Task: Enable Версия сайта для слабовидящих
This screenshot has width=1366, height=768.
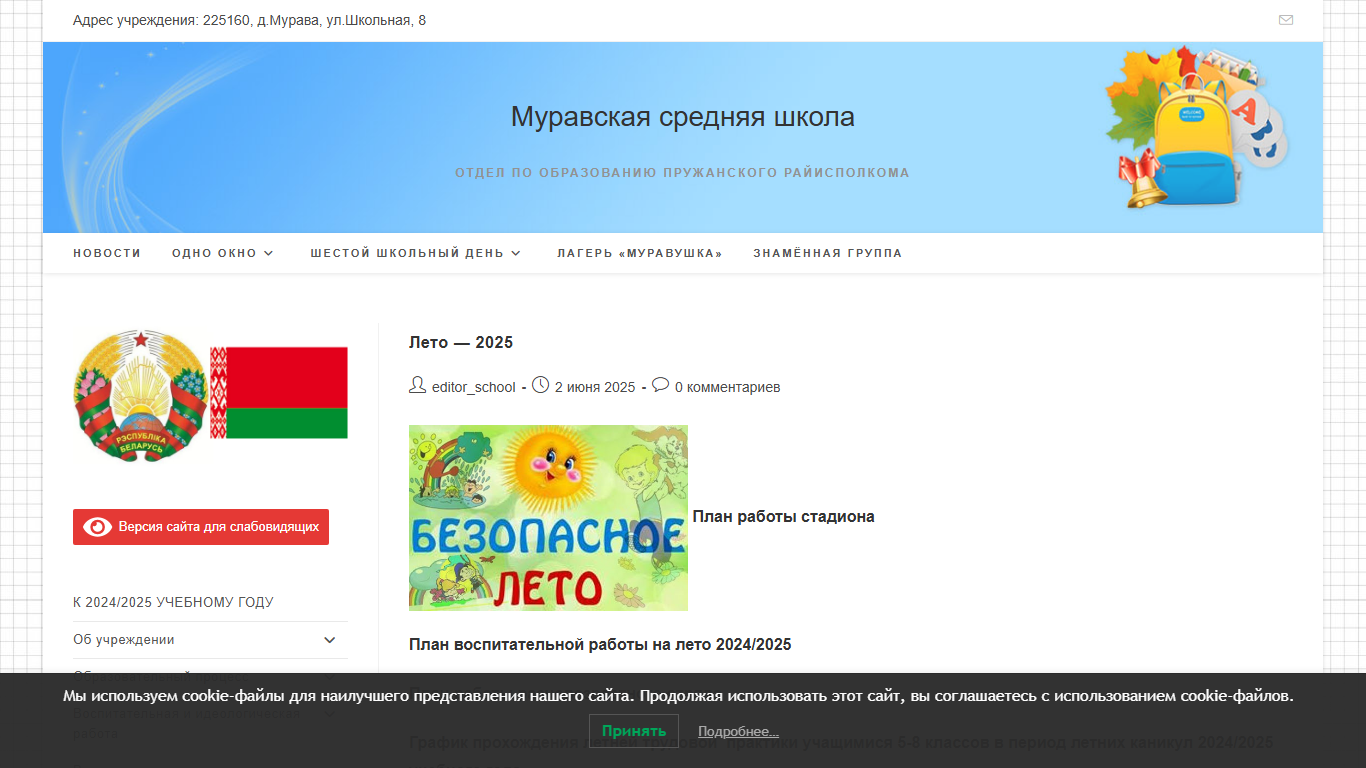Action: click(201, 527)
